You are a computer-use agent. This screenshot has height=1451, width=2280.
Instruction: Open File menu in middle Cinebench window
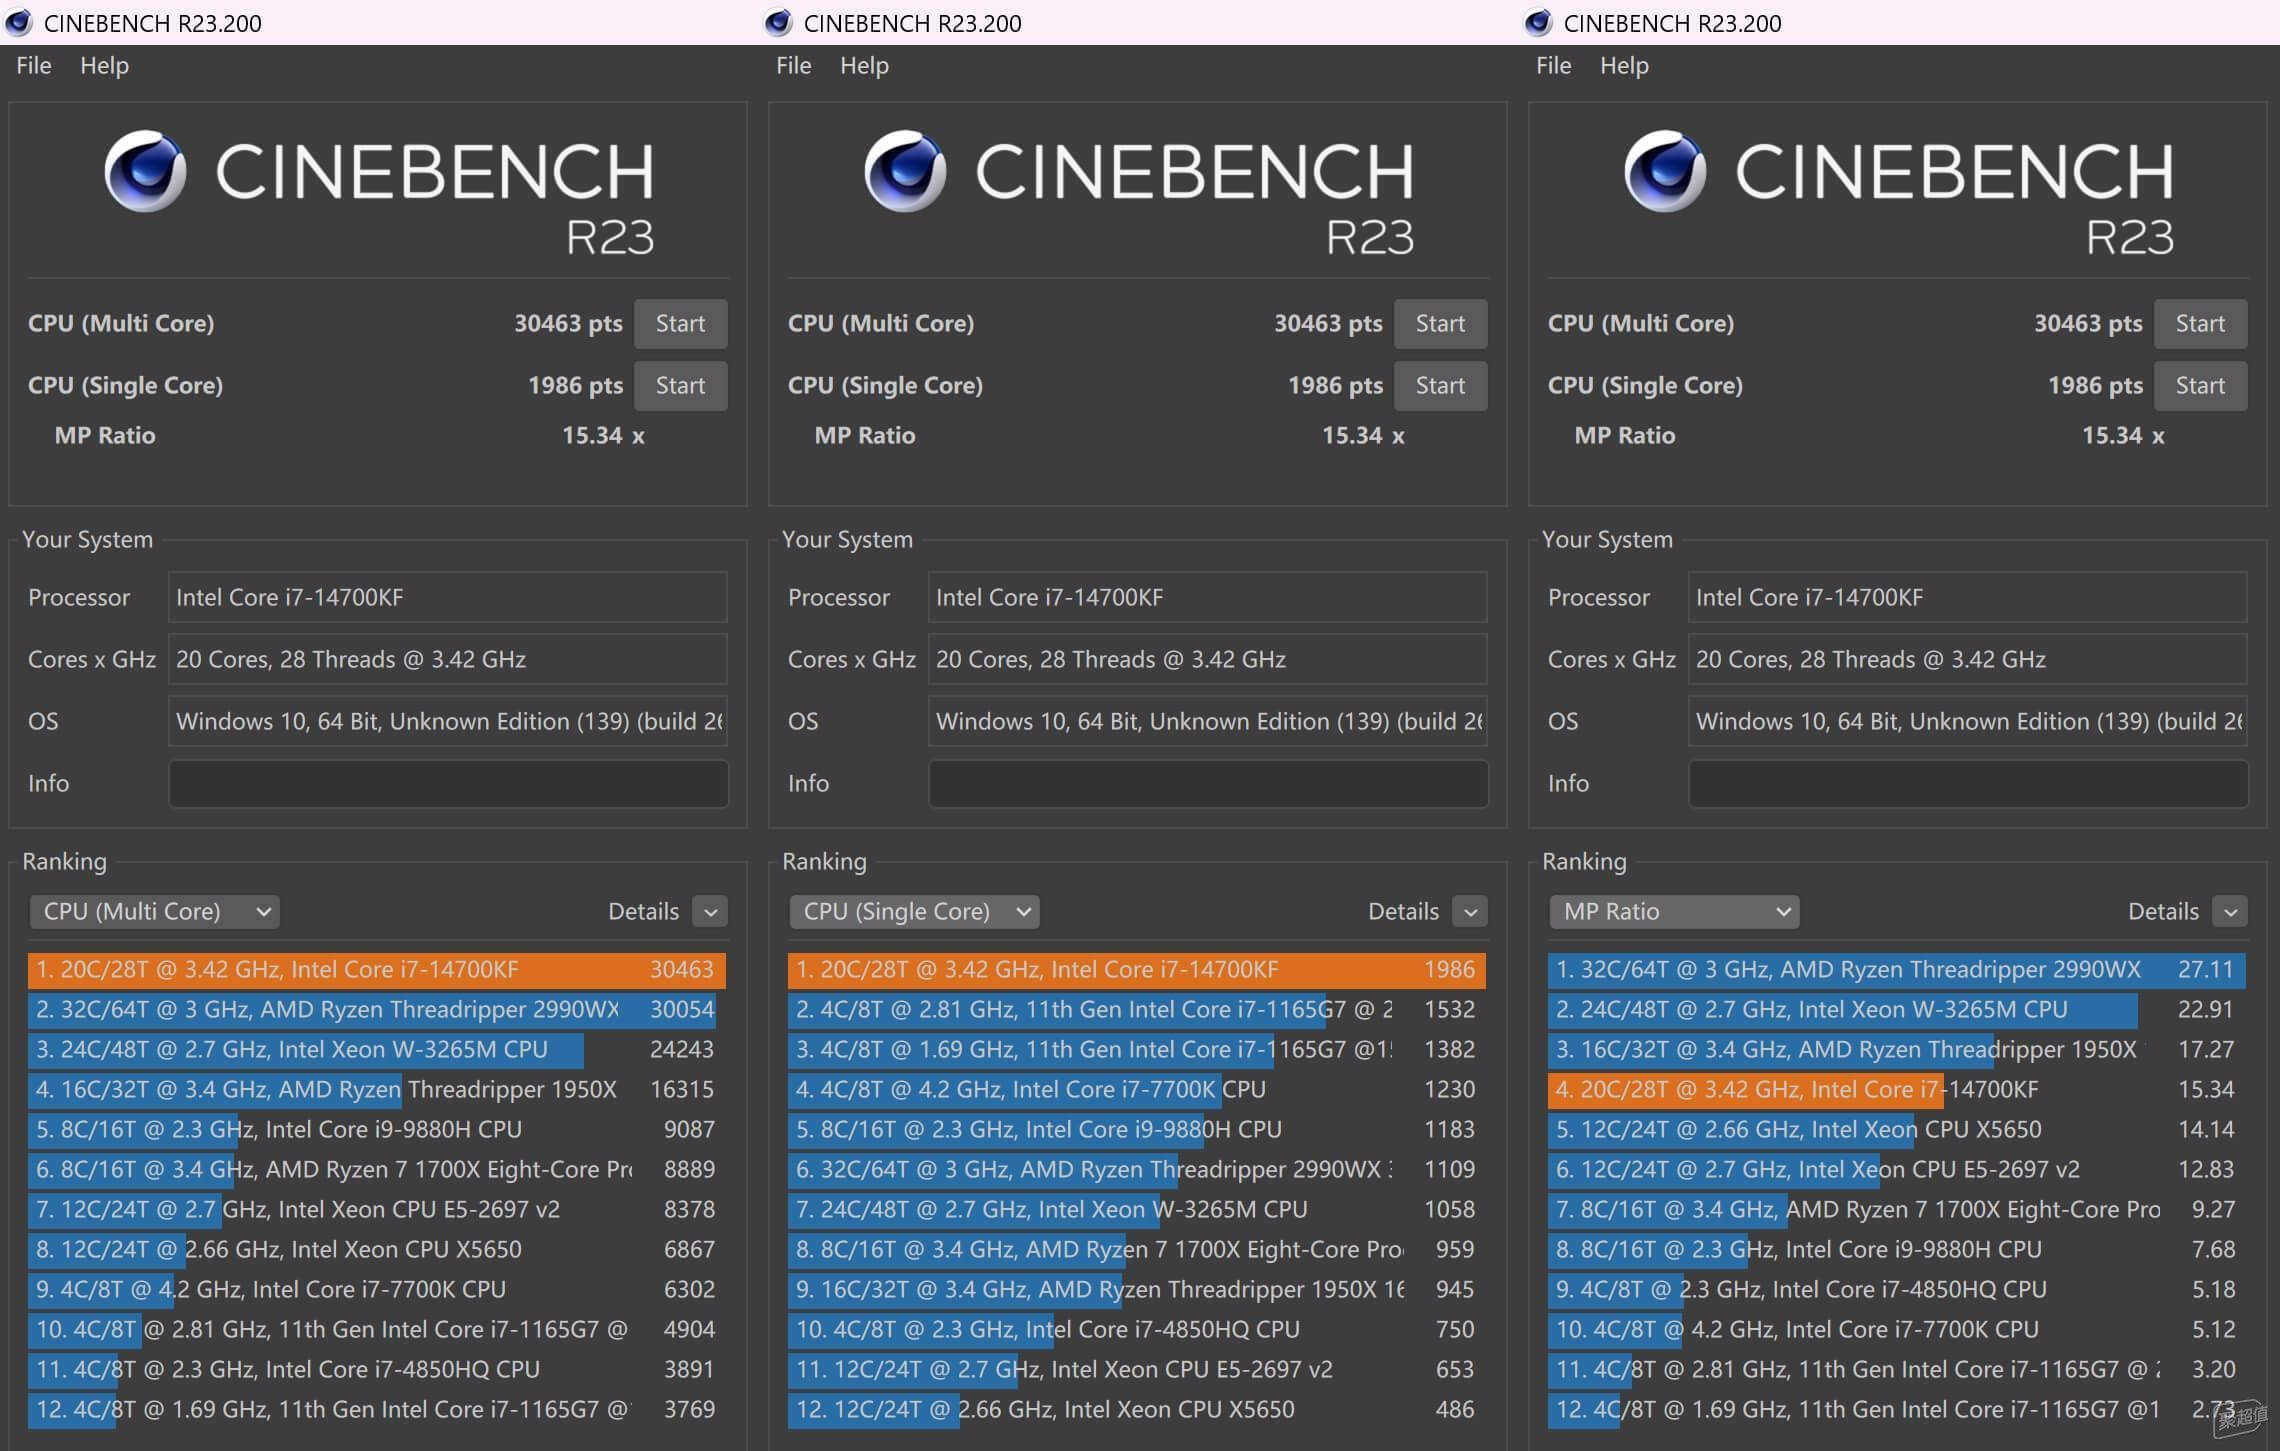click(794, 65)
